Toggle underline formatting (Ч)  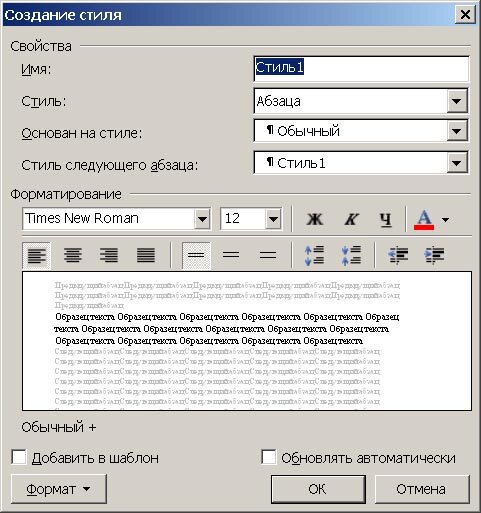pos(386,219)
